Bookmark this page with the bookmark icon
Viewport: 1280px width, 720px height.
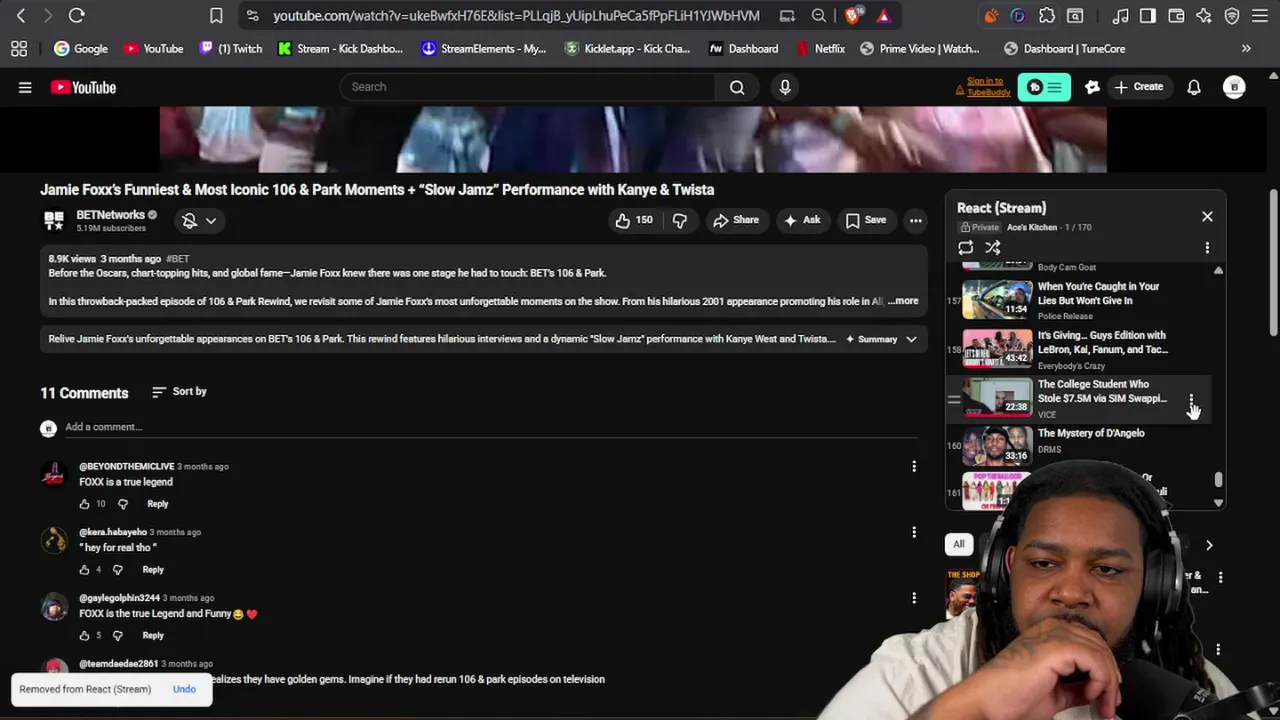pyautogui.click(x=216, y=15)
